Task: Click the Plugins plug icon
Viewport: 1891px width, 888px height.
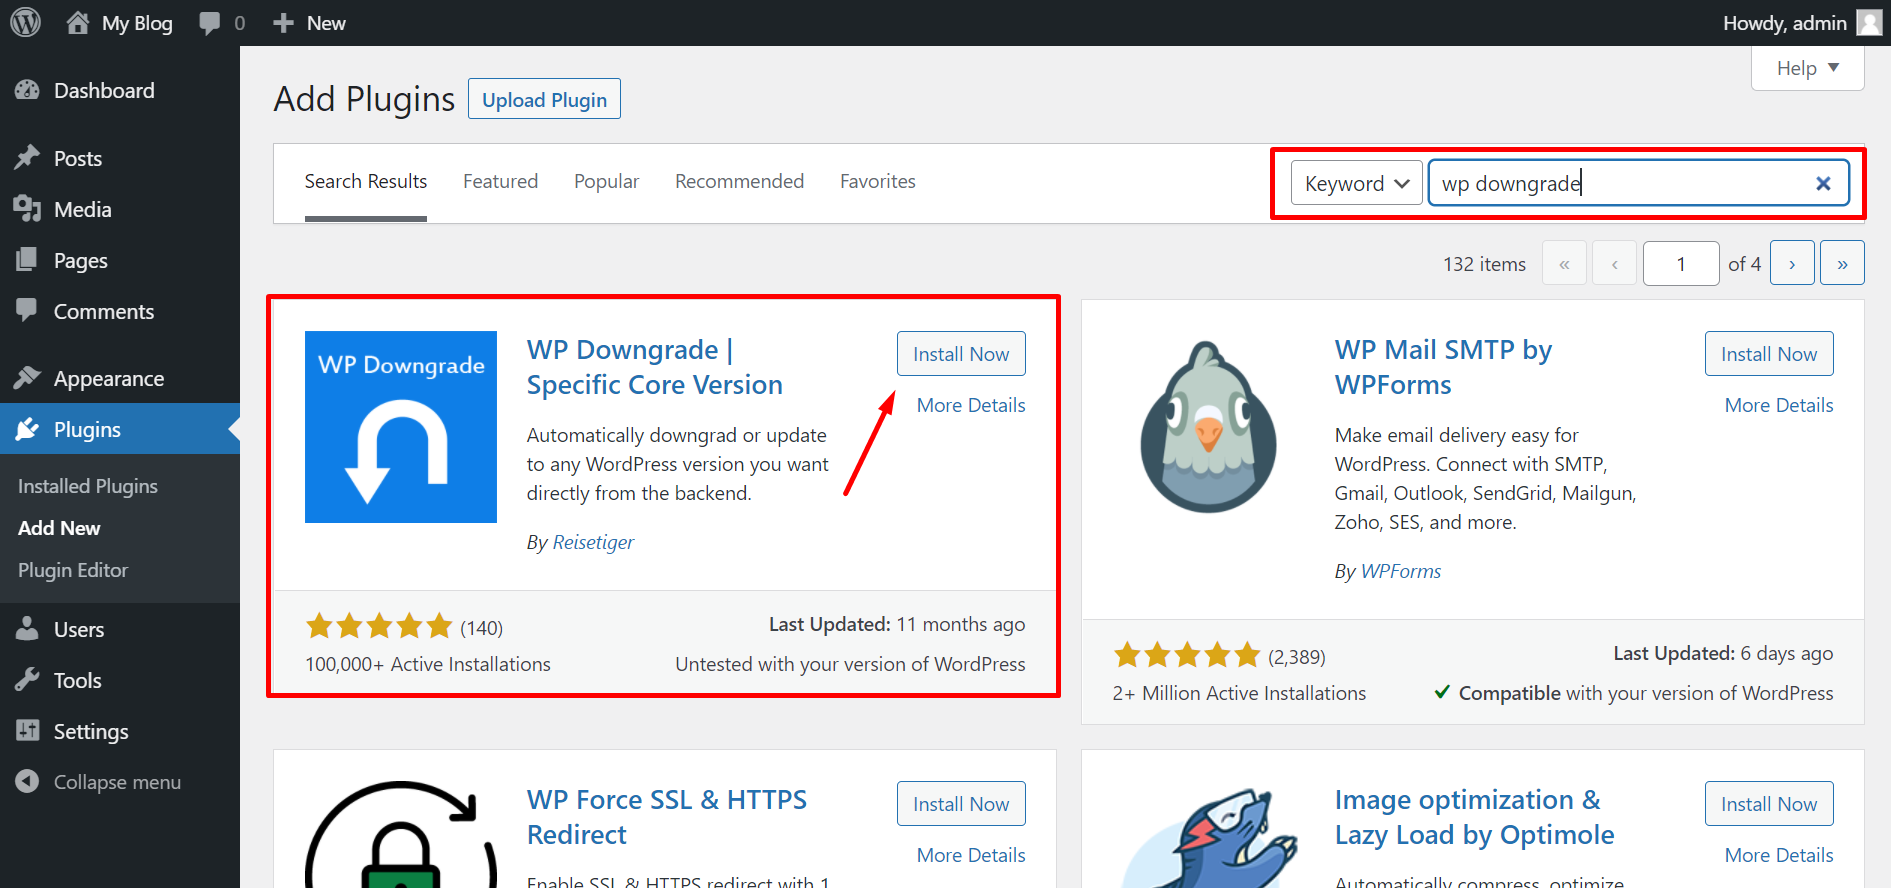Action: point(27,429)
